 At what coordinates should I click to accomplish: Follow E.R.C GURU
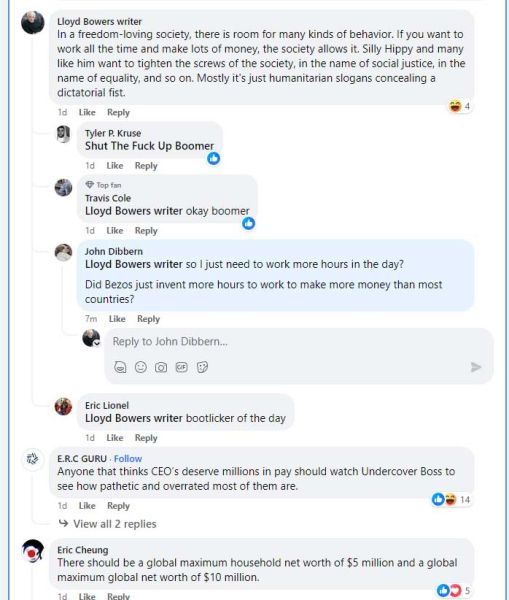[x=128, y=458]
